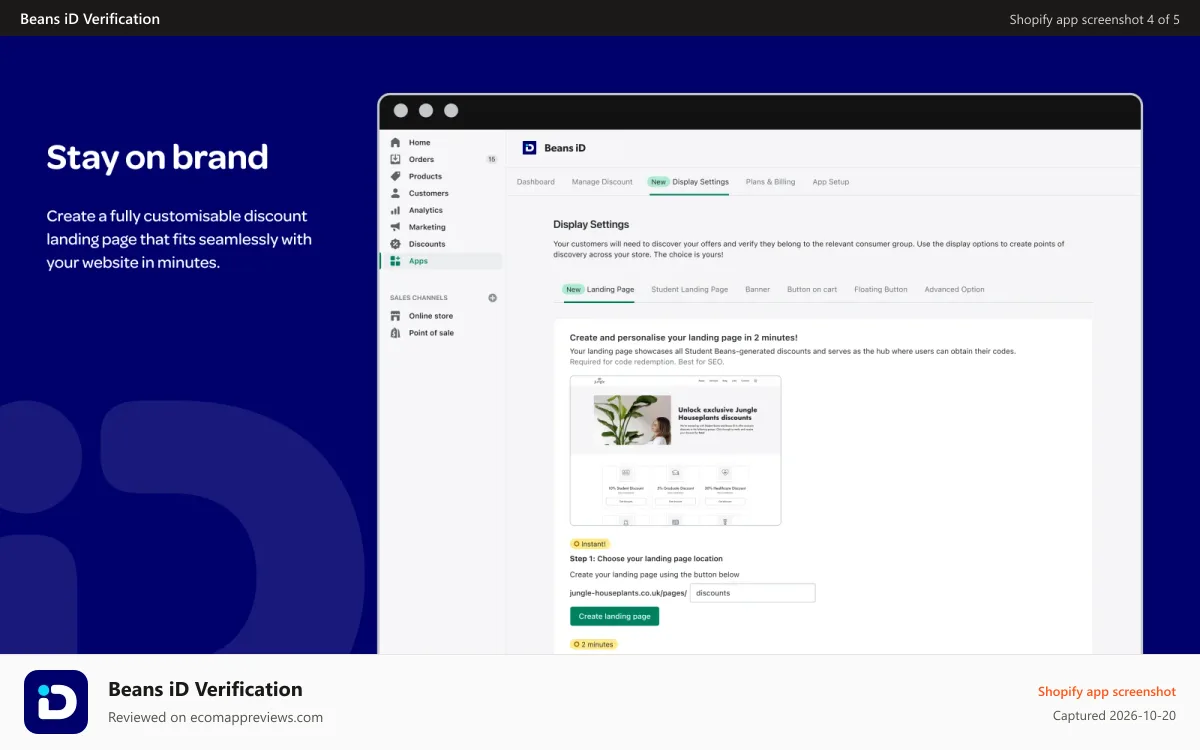
Task: Click the Captured 2026-10-20 text
Action: click(x=1115, y=716)
